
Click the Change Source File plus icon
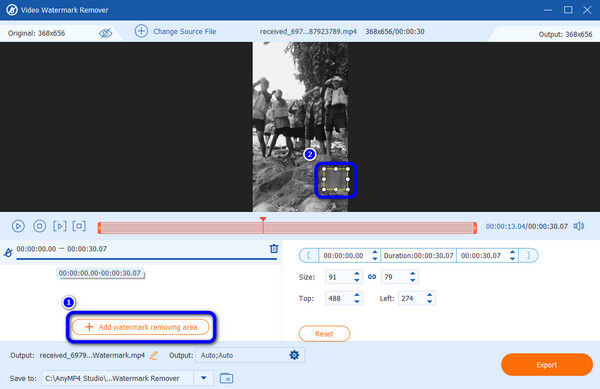[141, 31]
